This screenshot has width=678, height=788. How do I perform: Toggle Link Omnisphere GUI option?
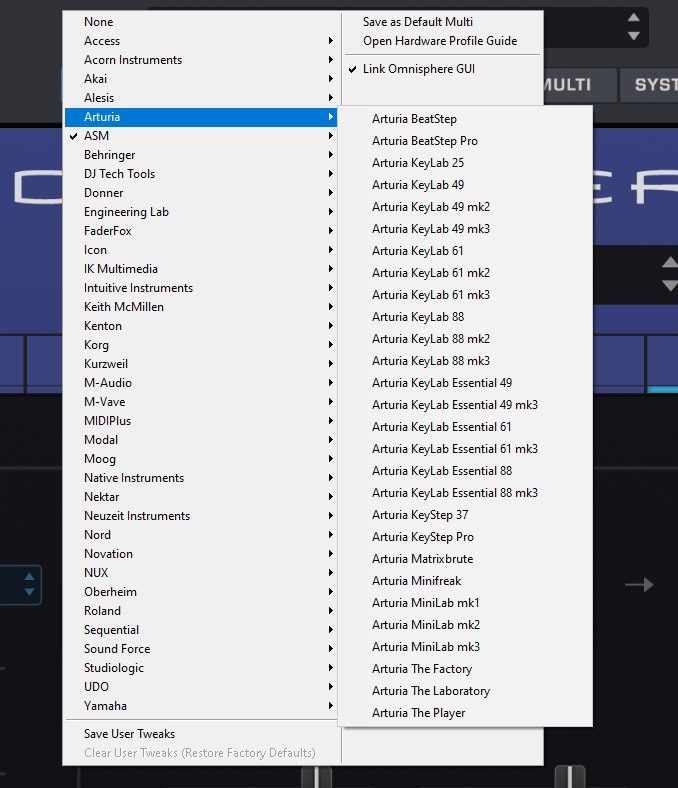click(442, 69)
